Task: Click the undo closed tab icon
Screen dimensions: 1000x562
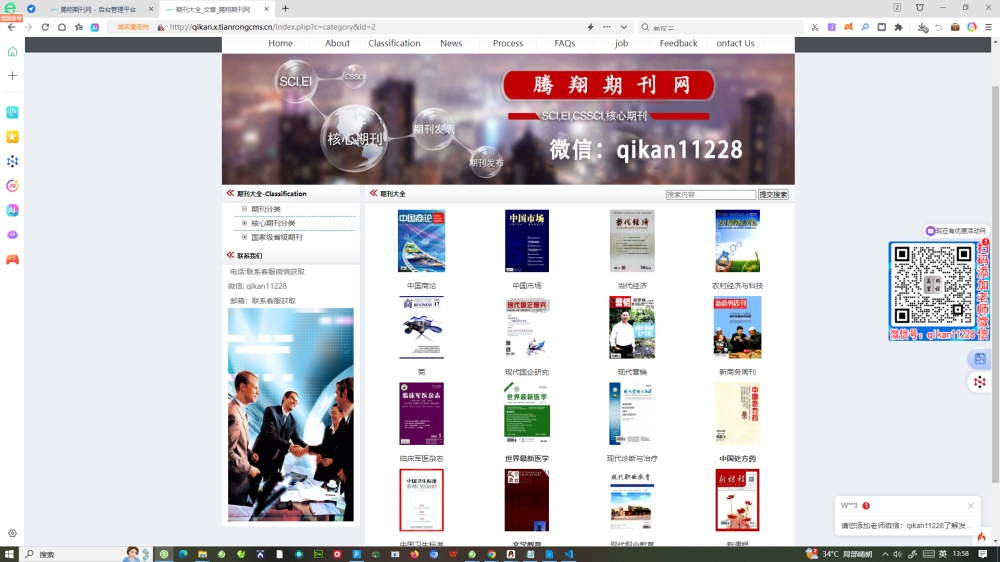Action: pos(939,27)
